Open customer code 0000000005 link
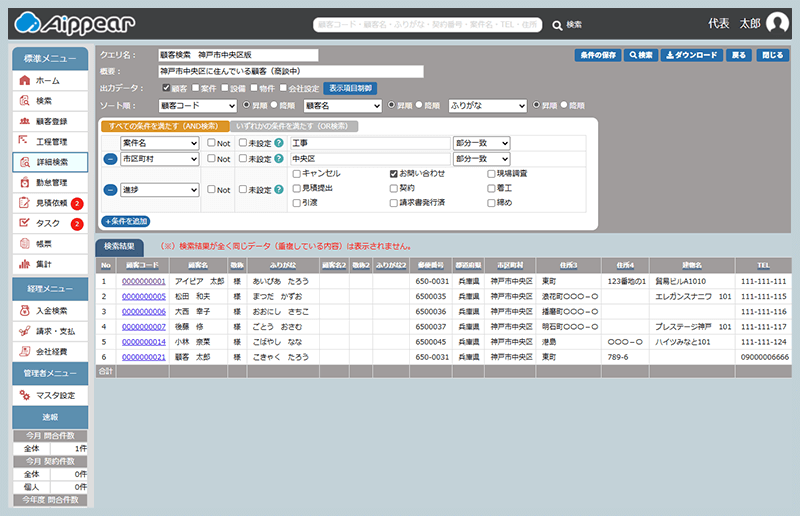Screen dimensions: 800x516 (143, 297)
